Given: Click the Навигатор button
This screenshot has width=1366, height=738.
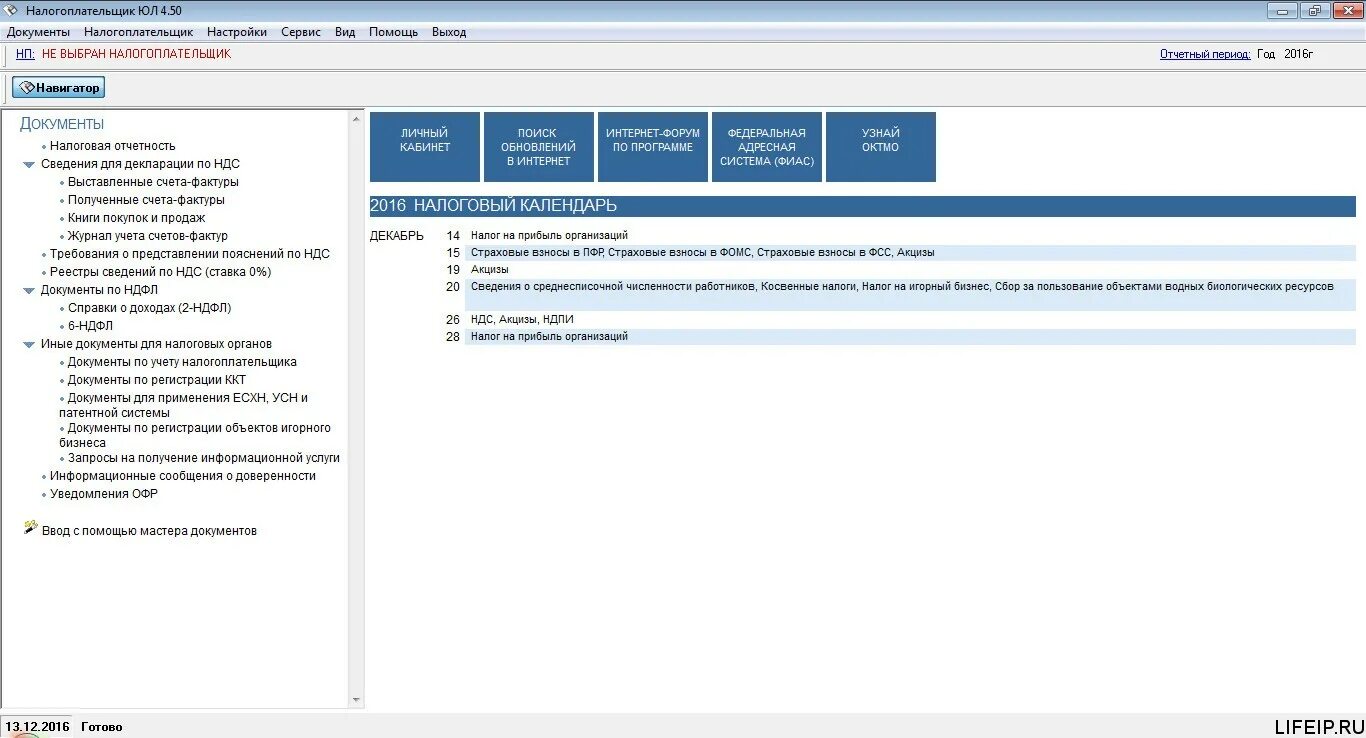Looking at the screenshot, I should [x=59, y=88].
